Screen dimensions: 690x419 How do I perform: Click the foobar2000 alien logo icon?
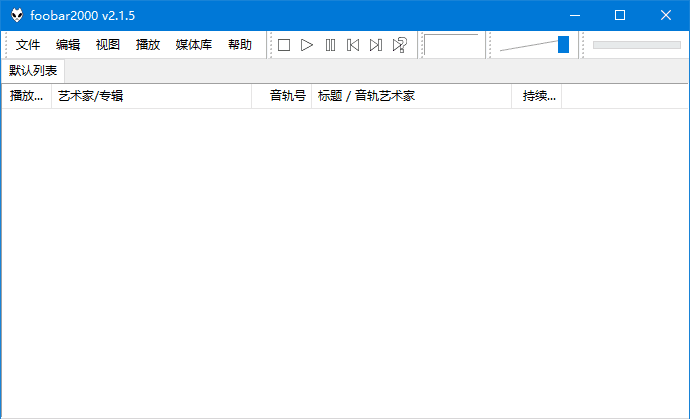point(17,15)
